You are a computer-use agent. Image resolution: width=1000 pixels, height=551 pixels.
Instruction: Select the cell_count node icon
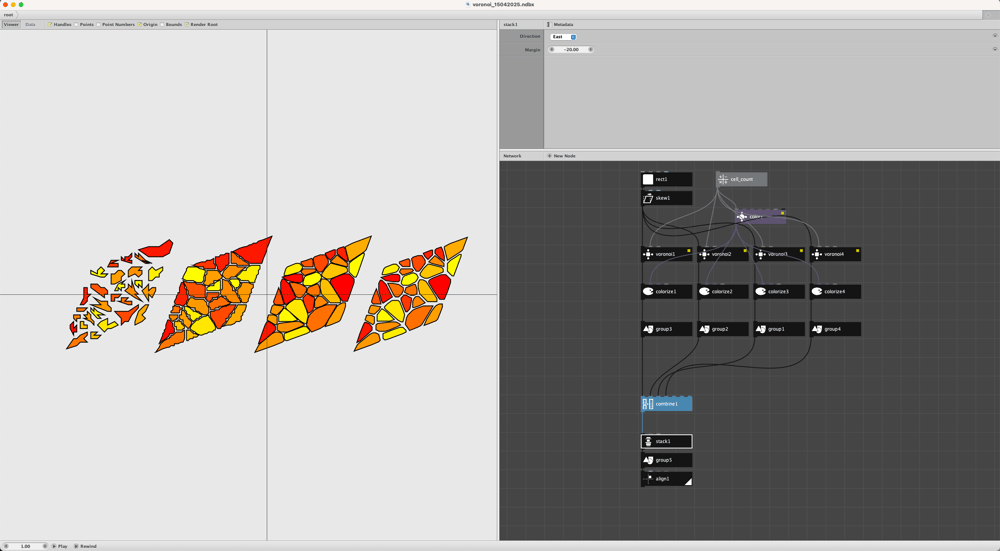(723, 179)
